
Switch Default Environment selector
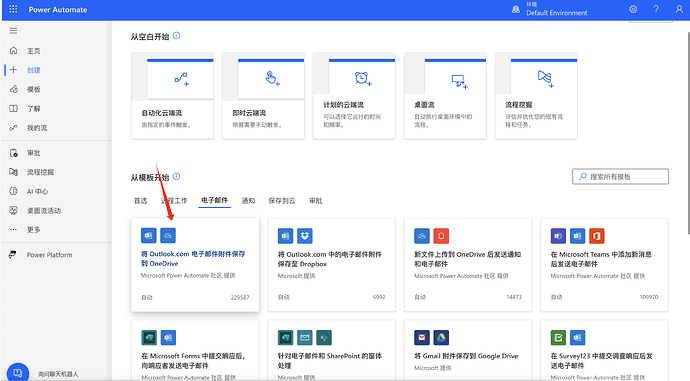[557, 13]
